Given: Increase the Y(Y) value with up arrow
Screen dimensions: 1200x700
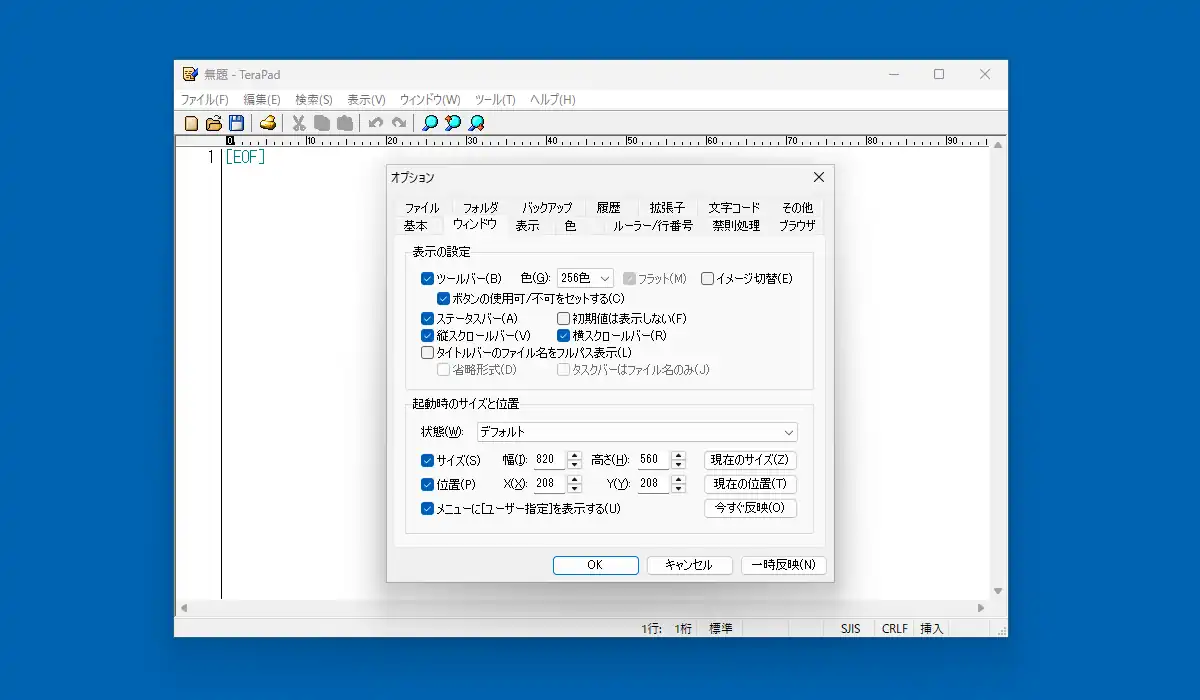Looking at the screenshot, I should click(x=678, y=480).
